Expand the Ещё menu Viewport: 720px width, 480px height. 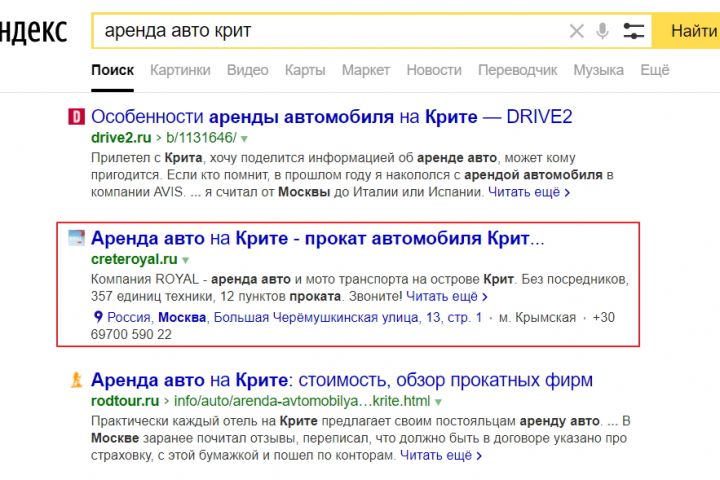click(x=655, y=70)
